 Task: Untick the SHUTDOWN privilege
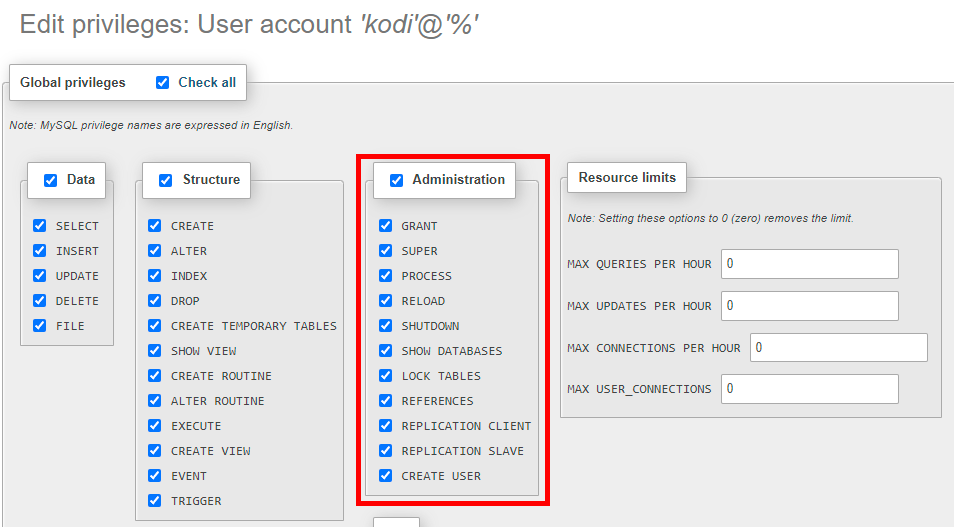[x=386, y=326]
